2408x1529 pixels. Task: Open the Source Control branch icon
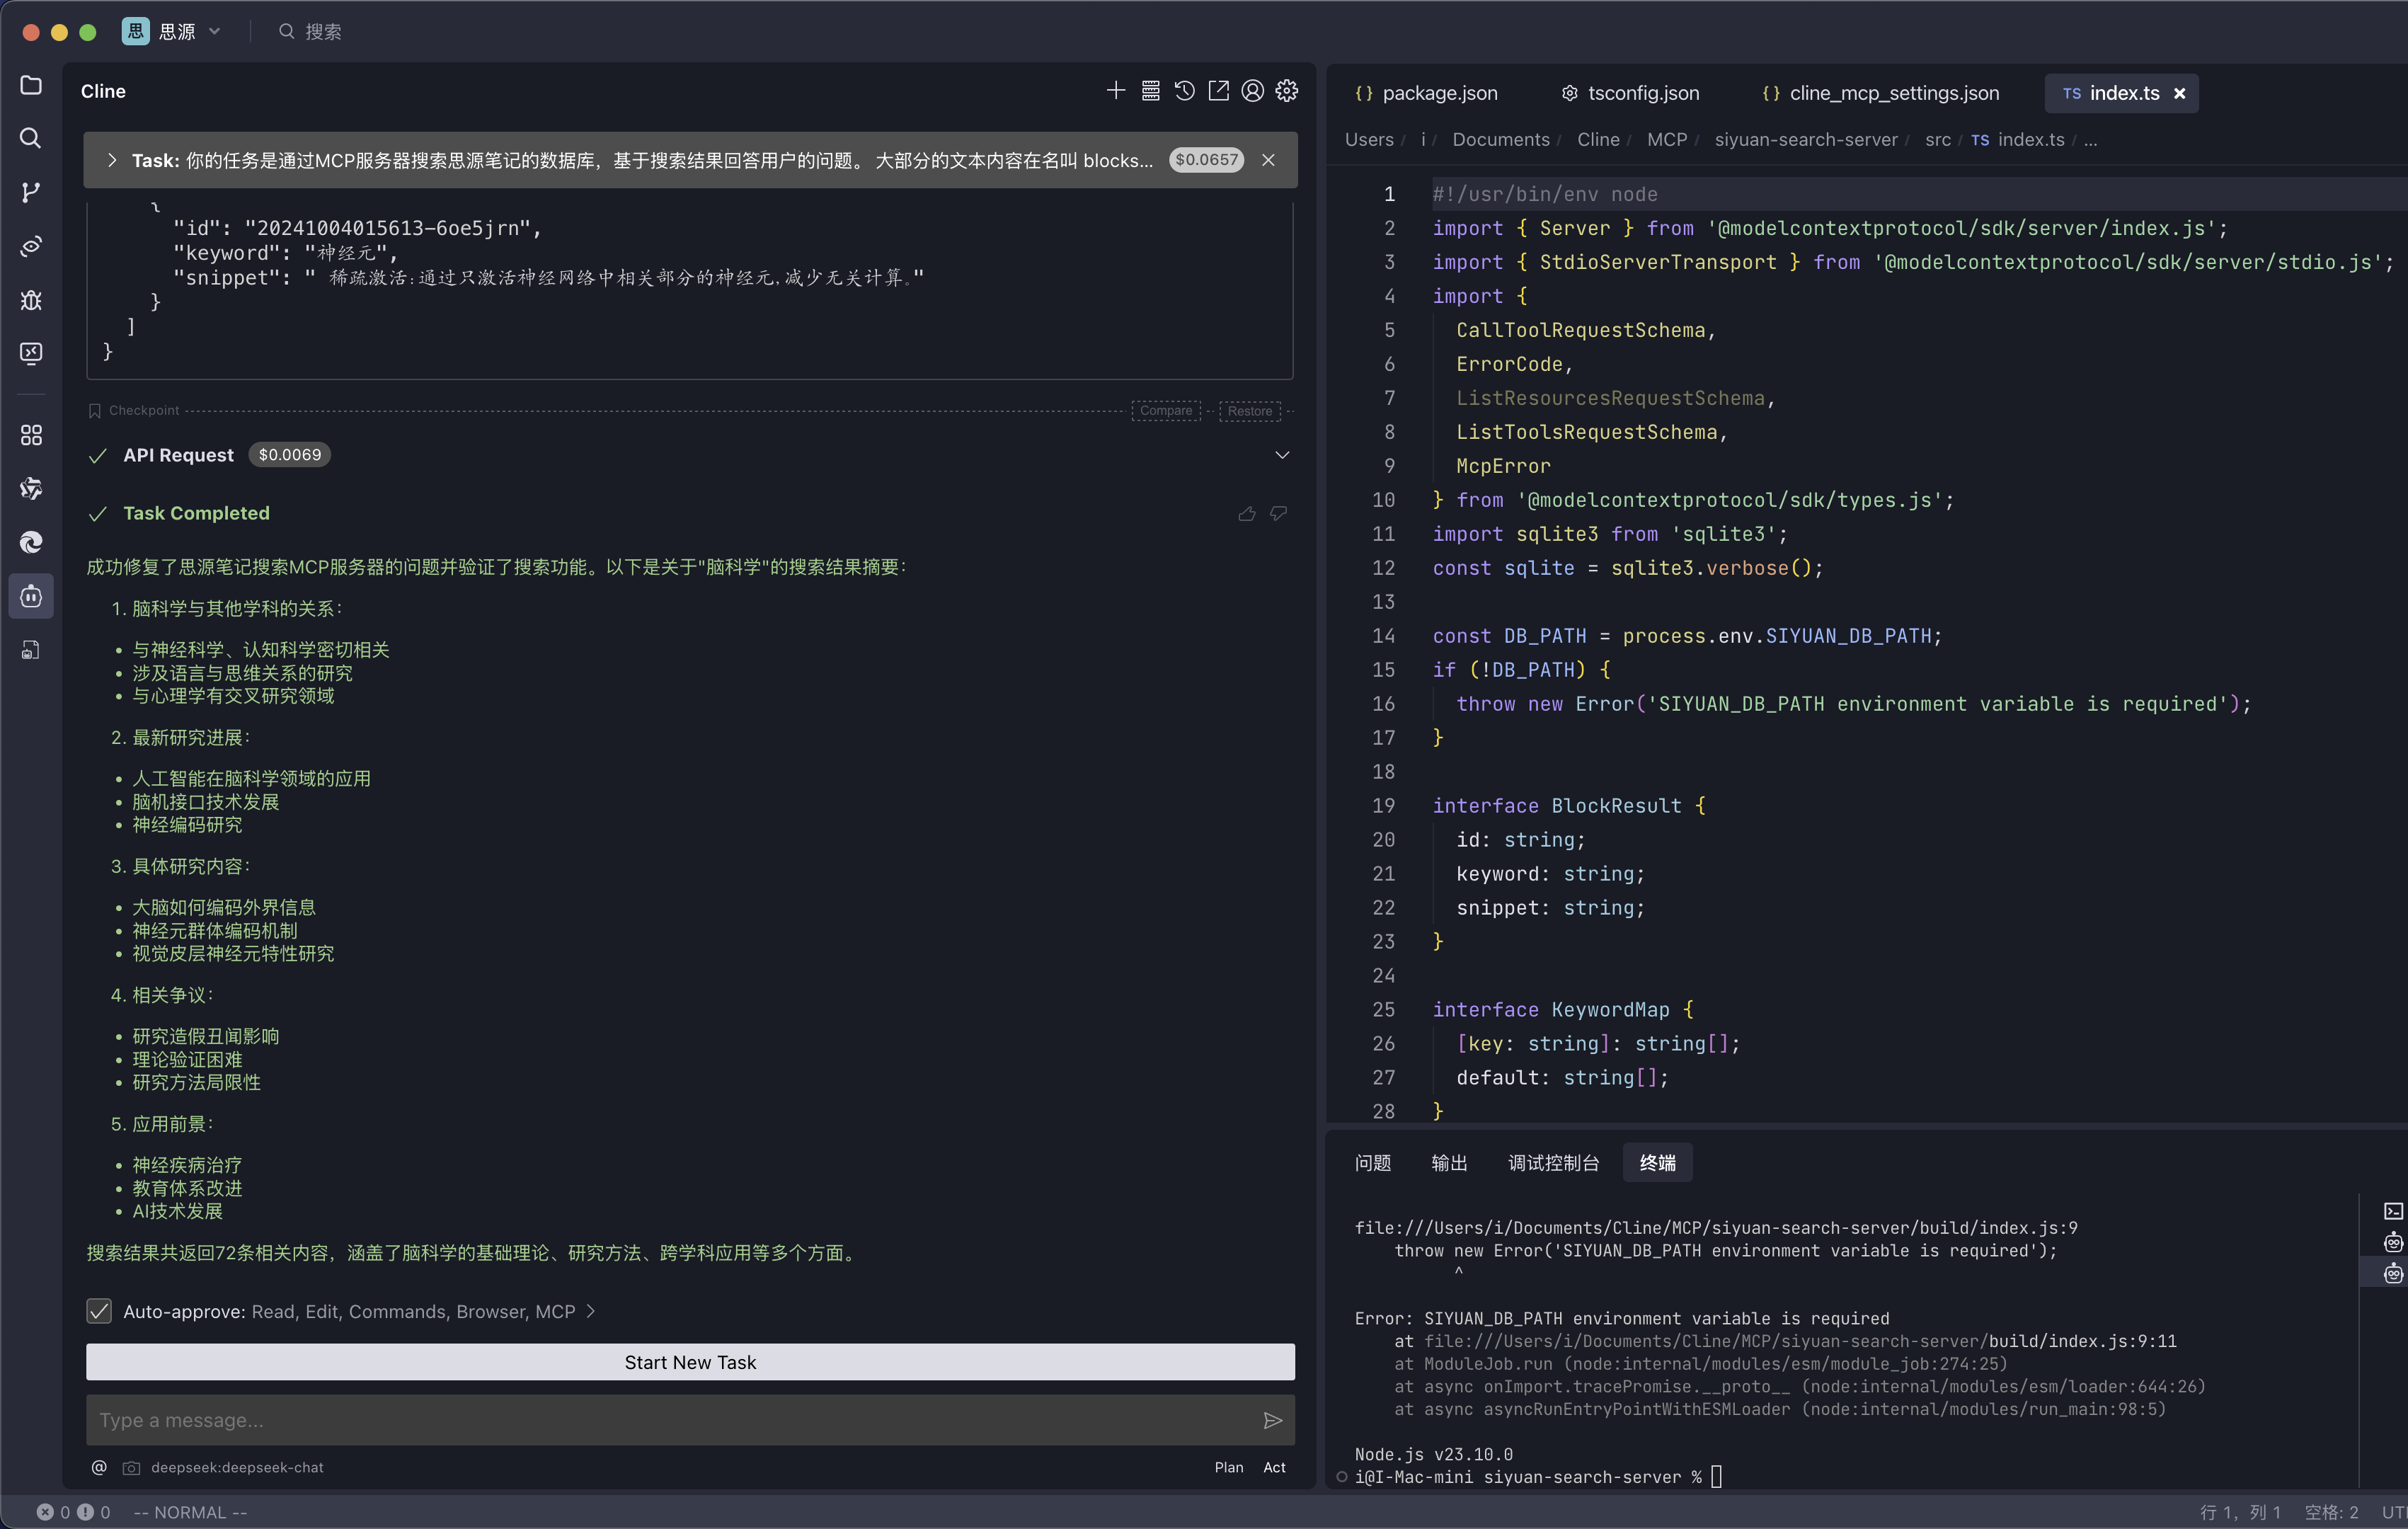(x=31, y=192)
